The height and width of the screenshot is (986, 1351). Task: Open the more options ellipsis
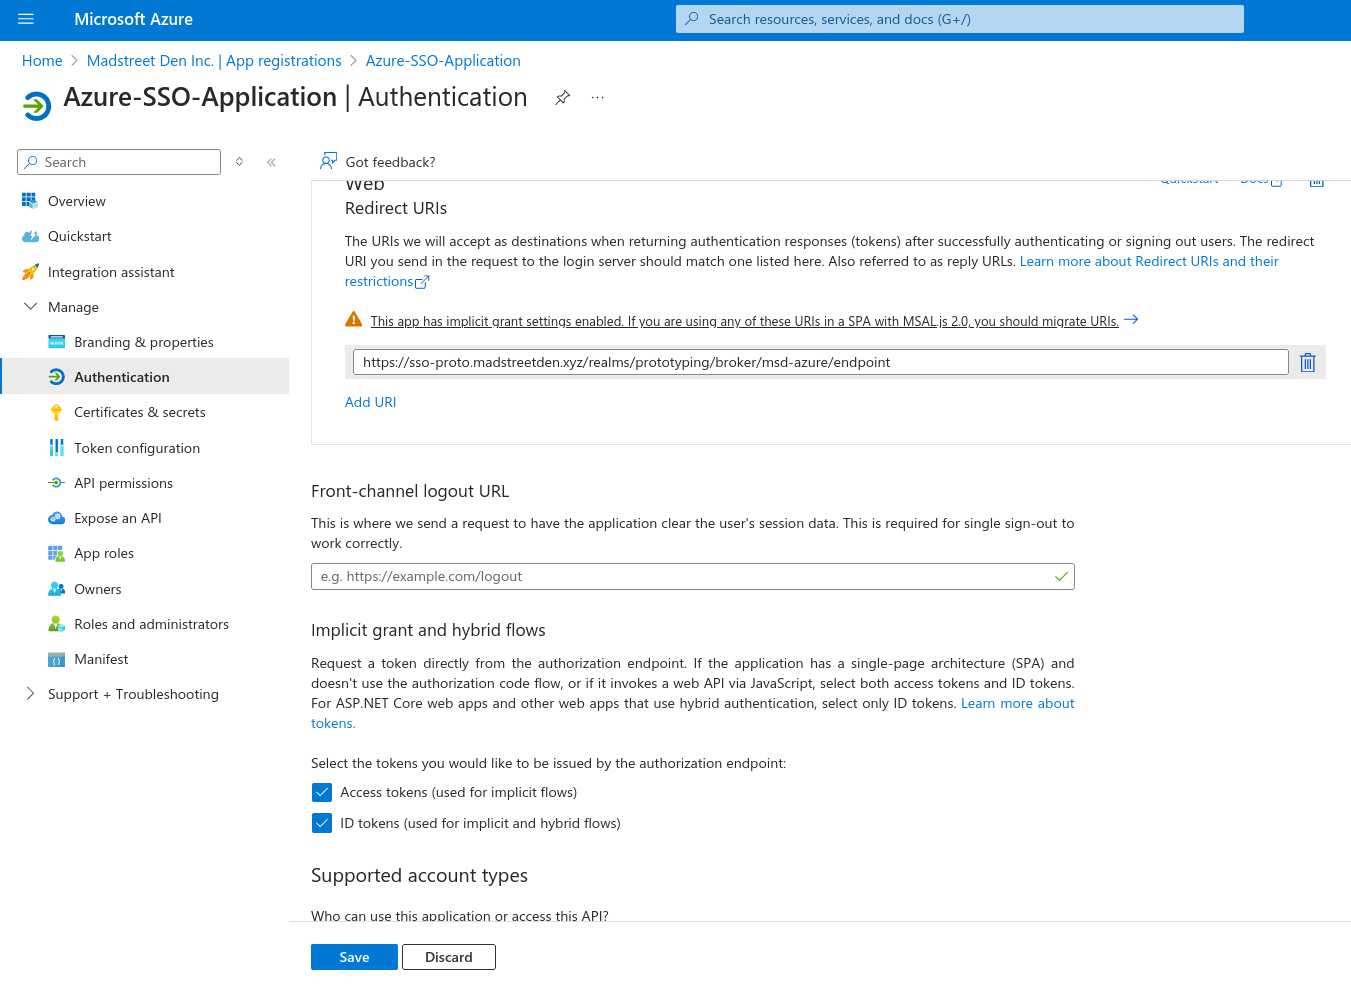tap(597, 98)
